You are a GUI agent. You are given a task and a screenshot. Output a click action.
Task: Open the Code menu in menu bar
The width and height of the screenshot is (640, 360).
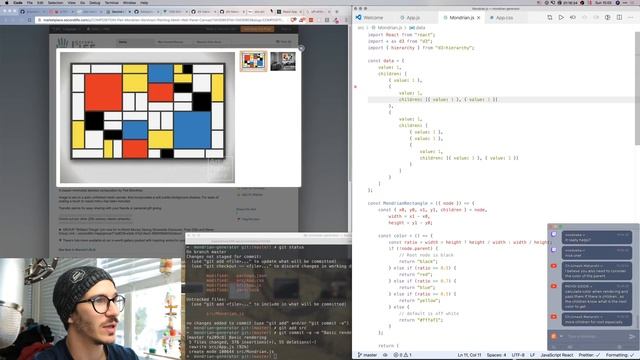pos(18,2)
